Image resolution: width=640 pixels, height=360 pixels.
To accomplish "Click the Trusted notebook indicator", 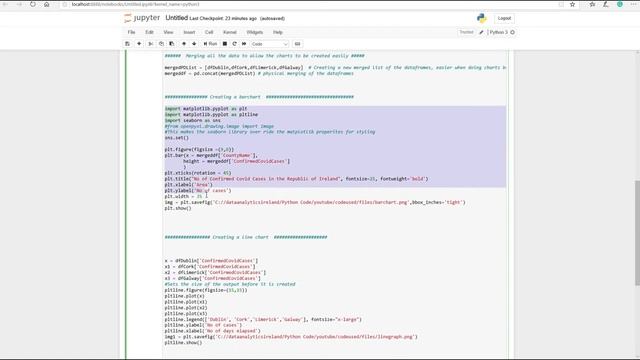I will (466, 32).
